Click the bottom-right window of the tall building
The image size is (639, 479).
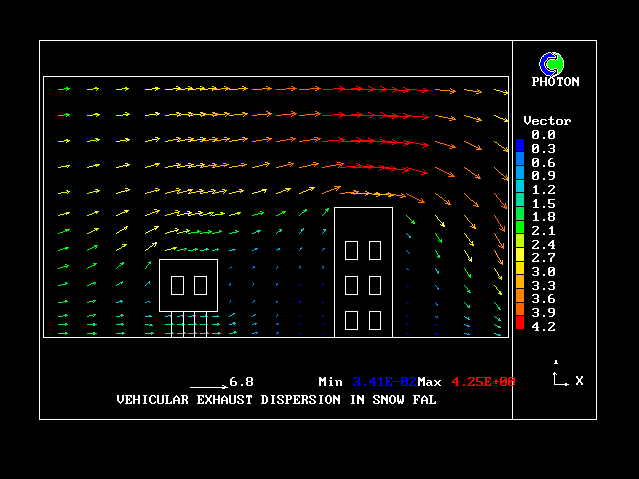coord(375,320)
